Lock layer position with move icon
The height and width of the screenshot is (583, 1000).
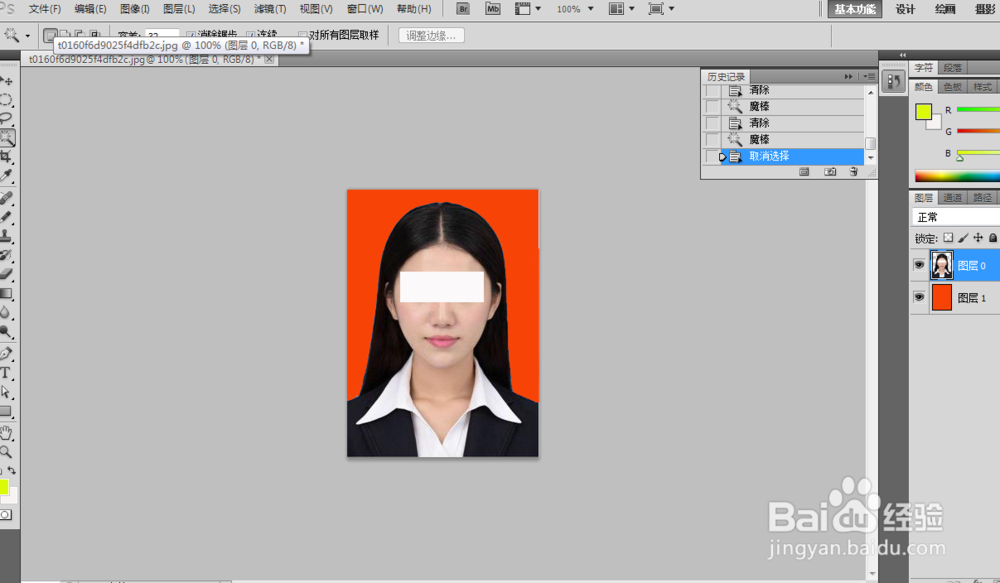click(x=978, y=238)
